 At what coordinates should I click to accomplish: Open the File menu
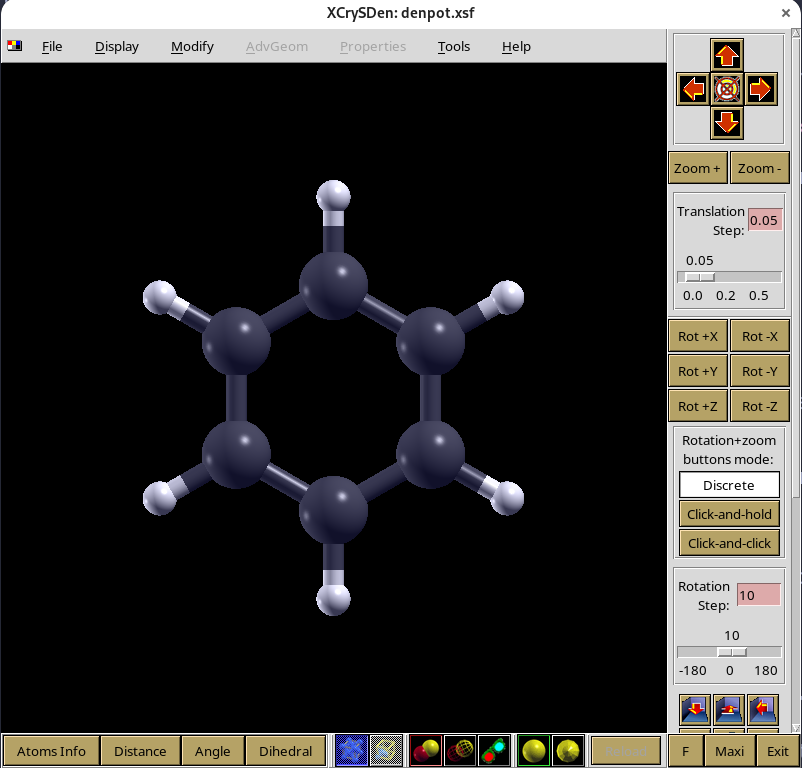pos(52,46)
